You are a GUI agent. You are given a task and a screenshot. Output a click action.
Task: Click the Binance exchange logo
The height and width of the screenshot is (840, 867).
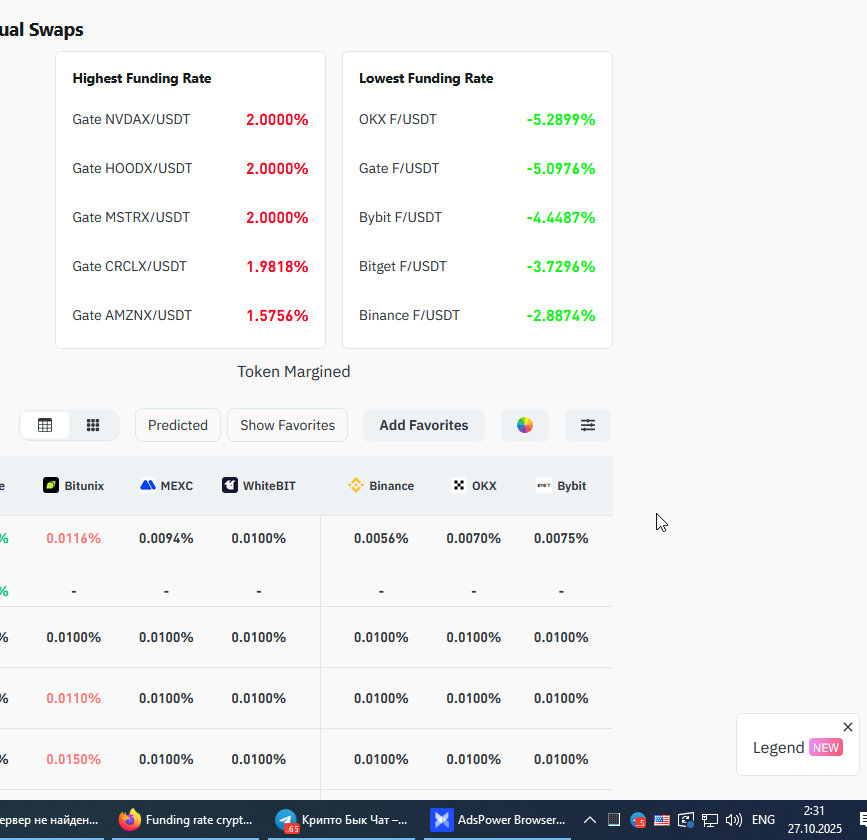click(356, 486)
